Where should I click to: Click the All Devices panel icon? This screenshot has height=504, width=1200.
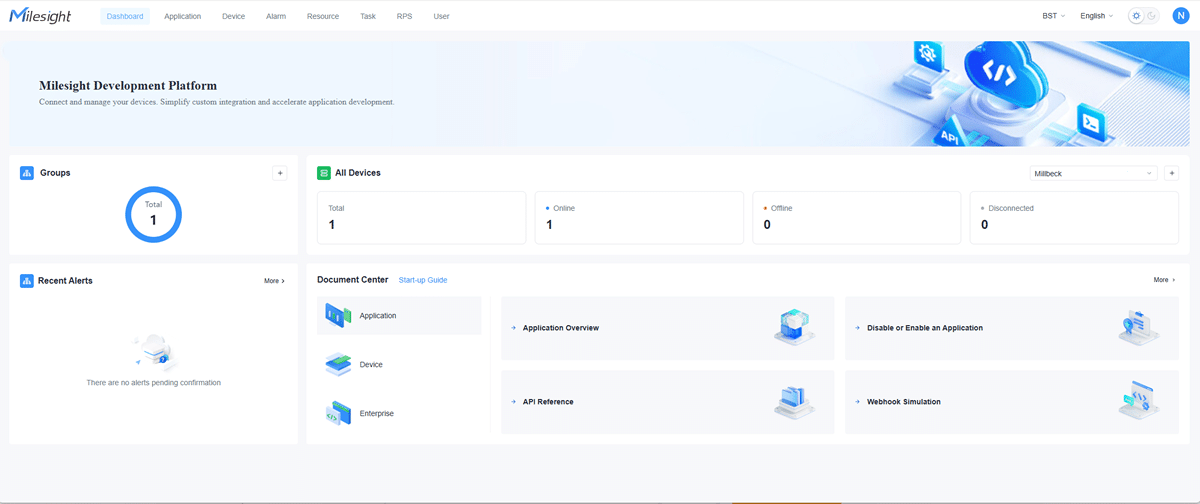coord(324,173)
